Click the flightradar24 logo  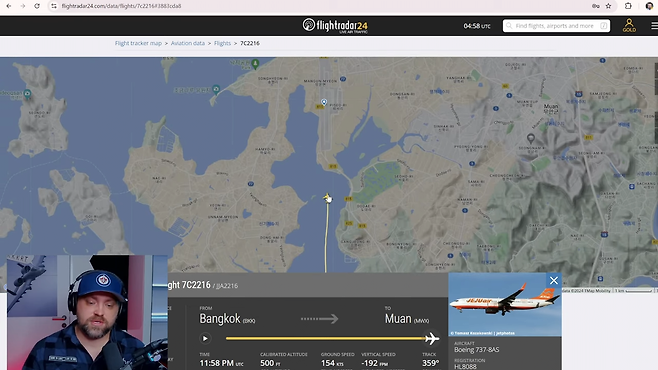[335, 26]
